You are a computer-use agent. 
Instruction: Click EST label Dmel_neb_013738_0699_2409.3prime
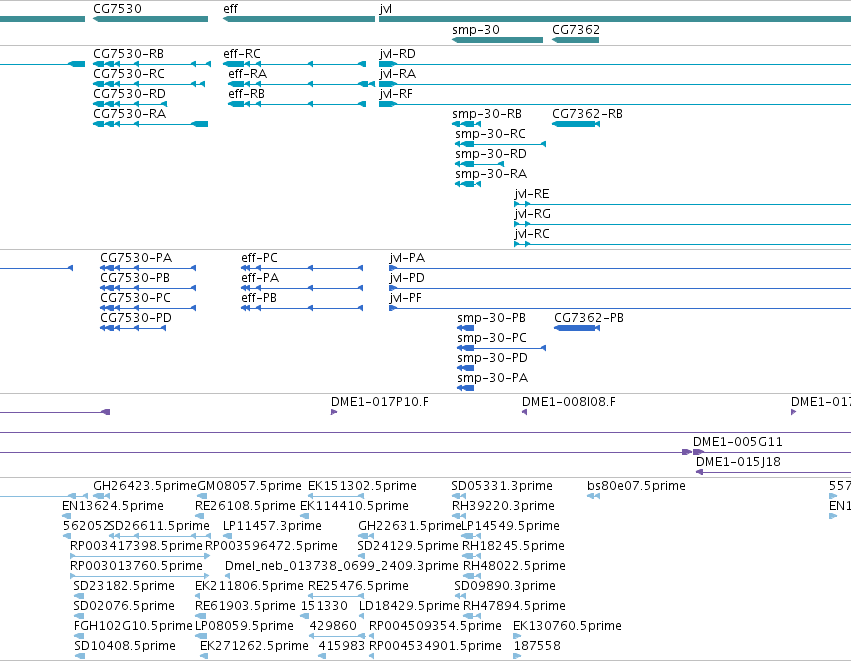[342, 567]
